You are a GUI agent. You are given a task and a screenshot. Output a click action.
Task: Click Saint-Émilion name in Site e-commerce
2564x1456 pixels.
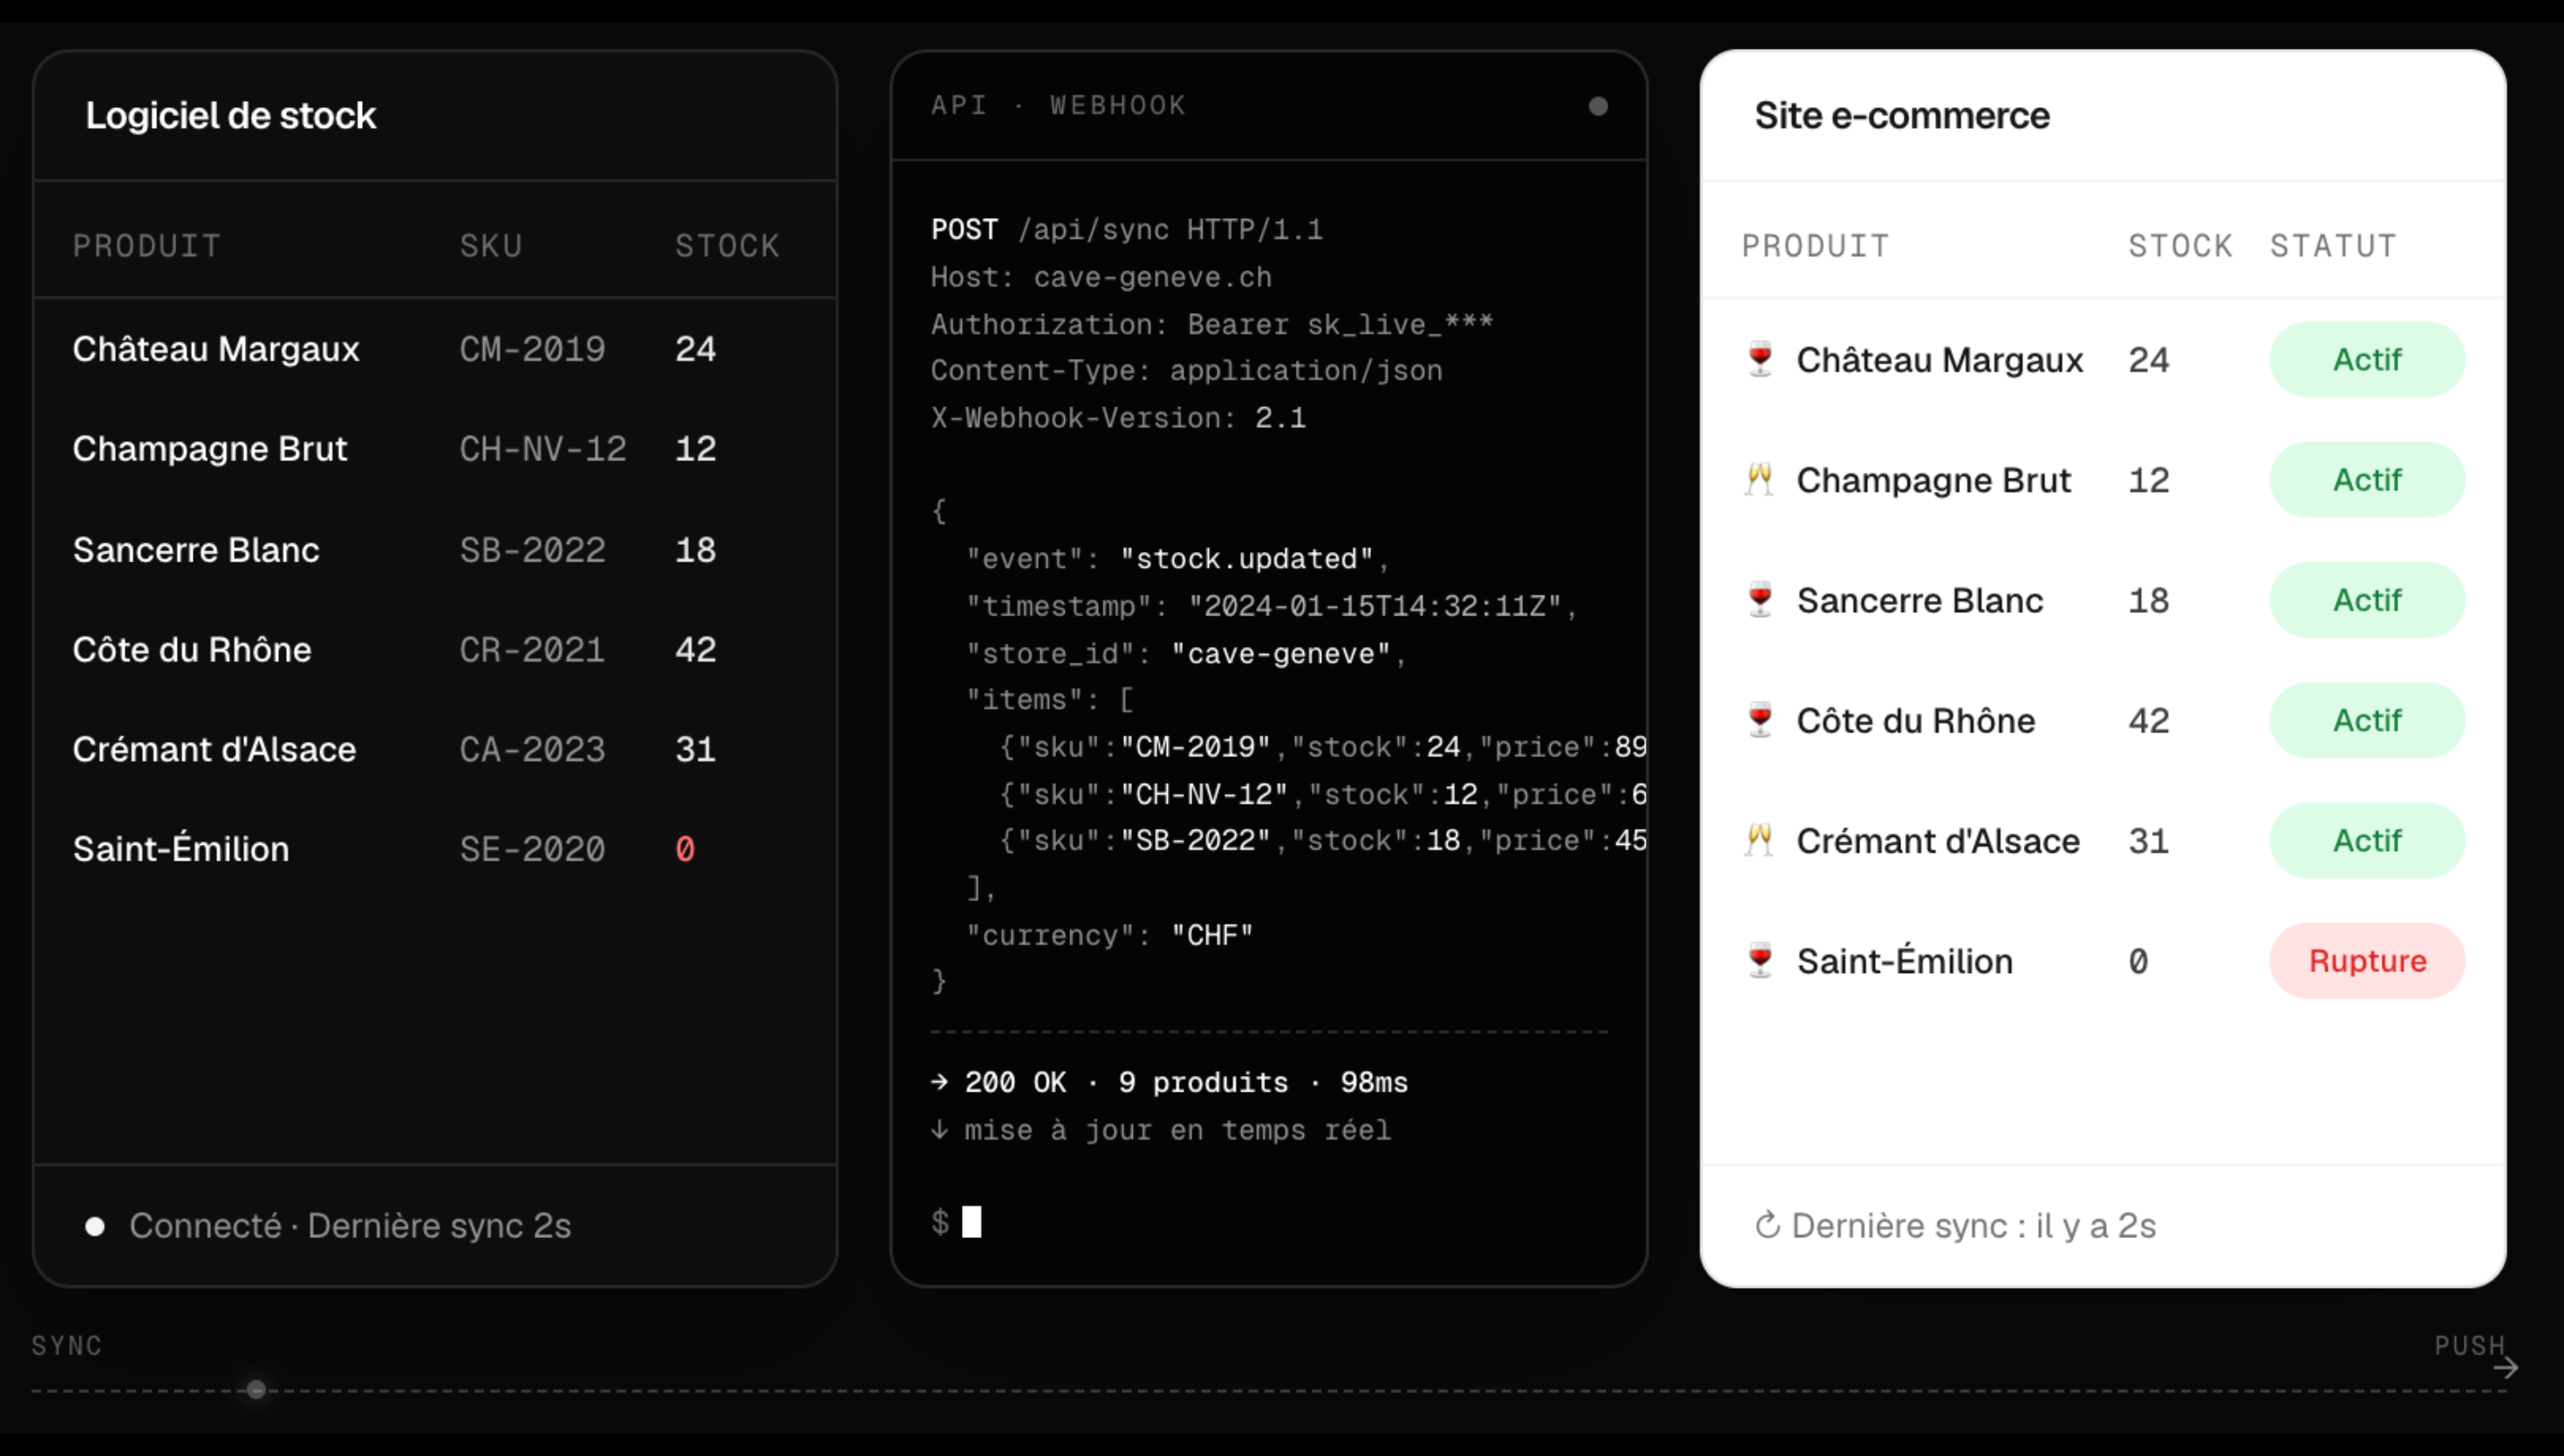tap(1904, 960)
